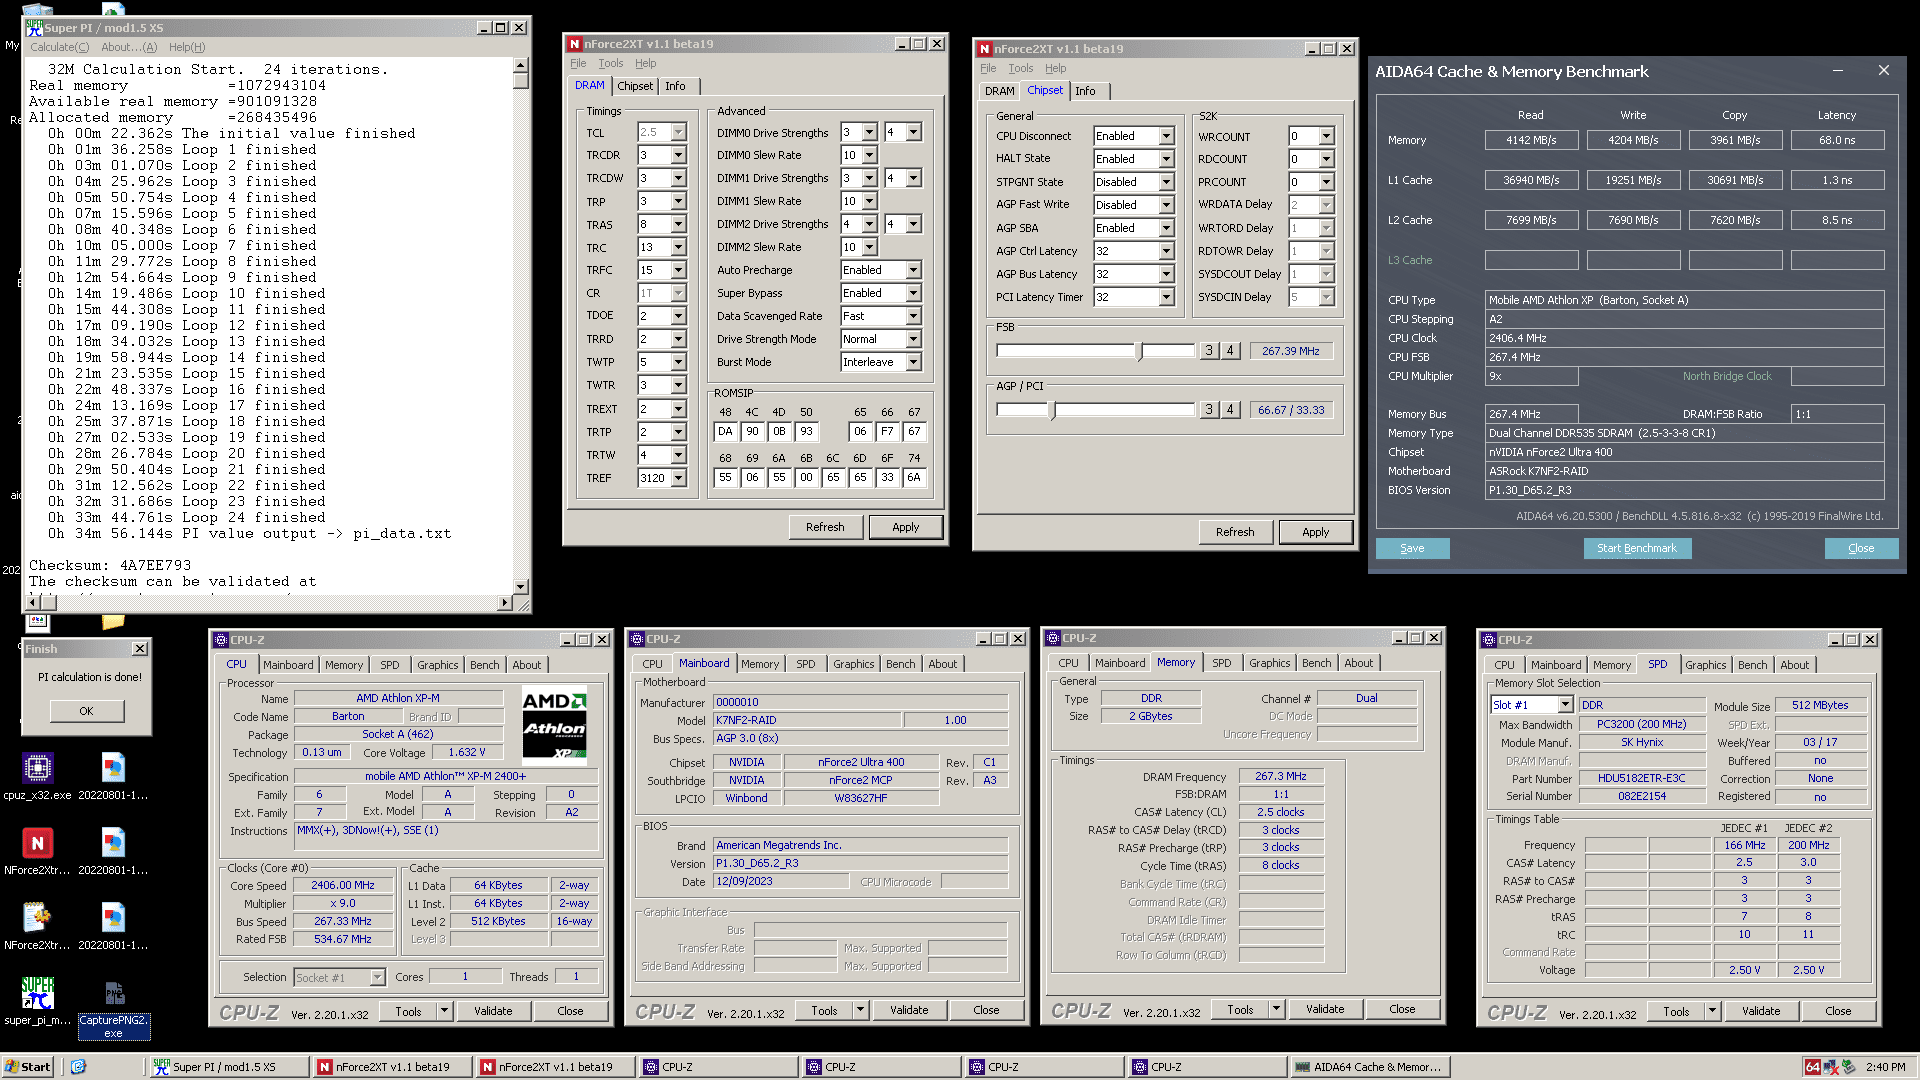Switch to AIDA64 Cache & Memory taskbar button
This screenshot has height=1080, width=1920.
coord(1368,1067)
